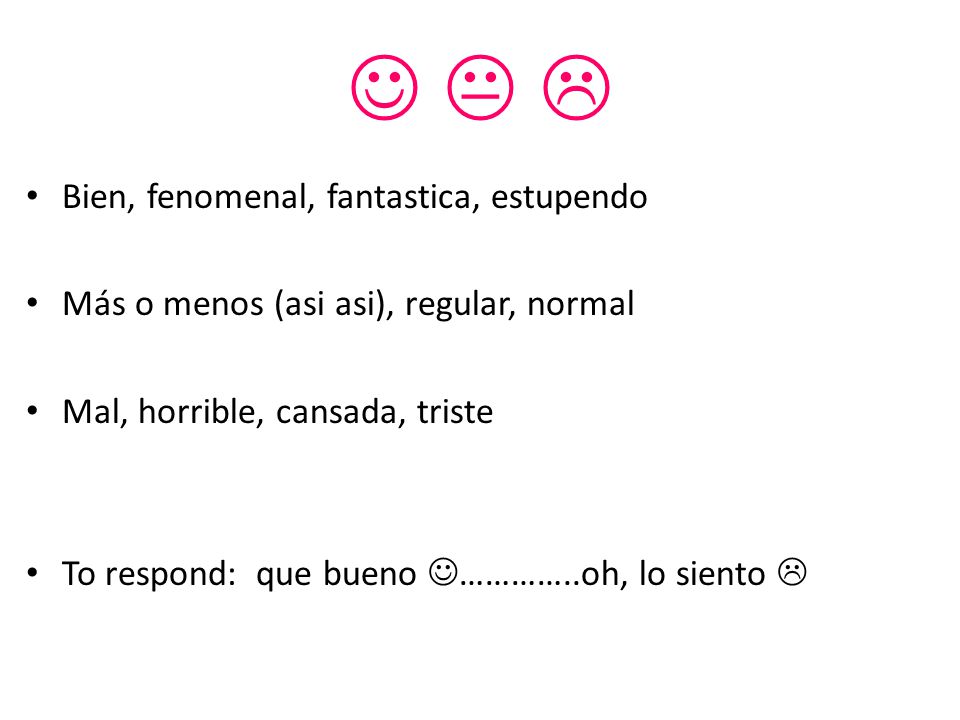Image resolution: width=960 pixels, height=720 pixels.
Task: Click the phrase 'que bueno'
Action: 336,574
